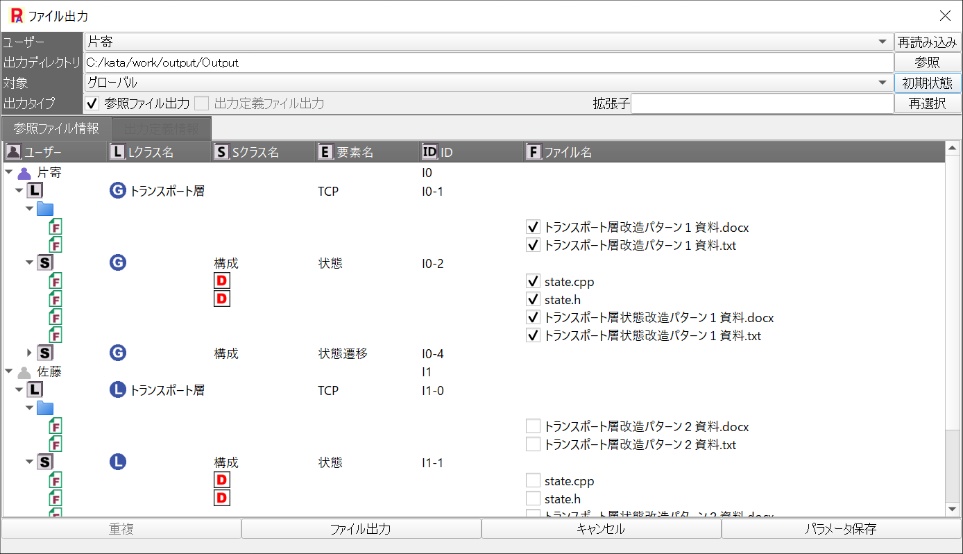Click the F file icon in 片寄's state.cpp row
This screenshot has height=554, width=963.
tap(56, 281)
